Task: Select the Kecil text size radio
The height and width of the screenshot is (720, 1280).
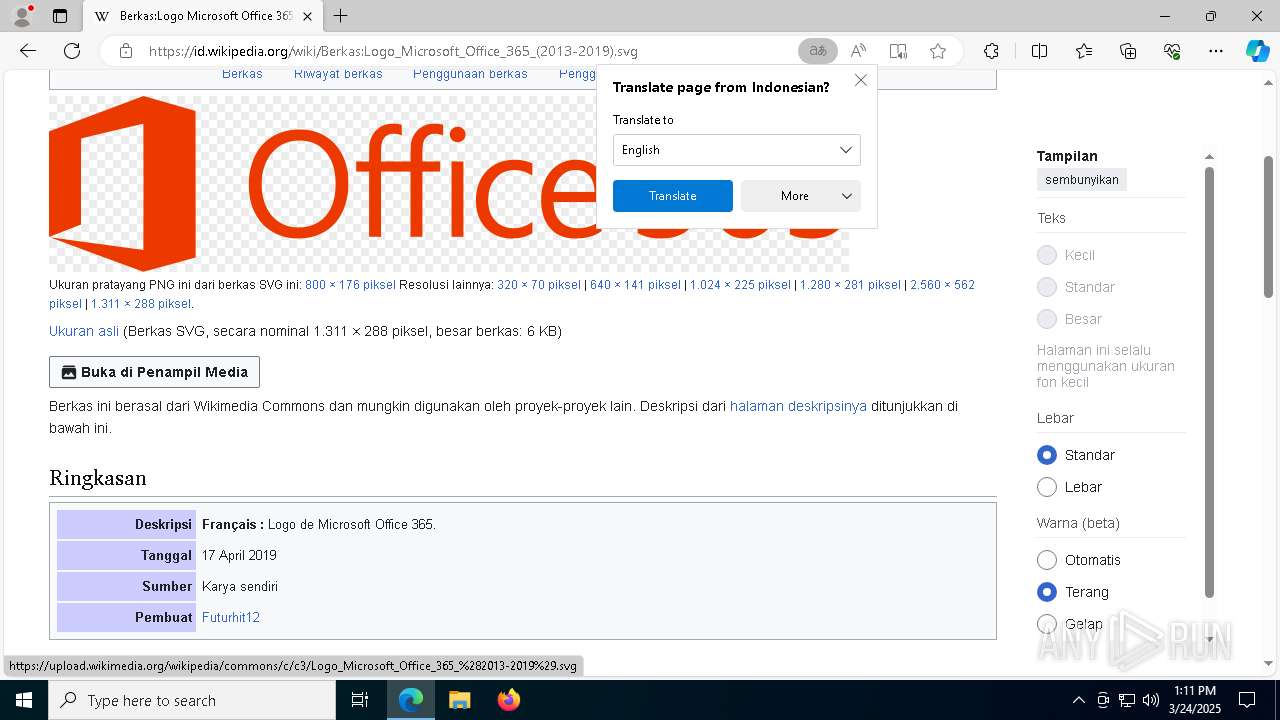Action: coord(1047,255)
